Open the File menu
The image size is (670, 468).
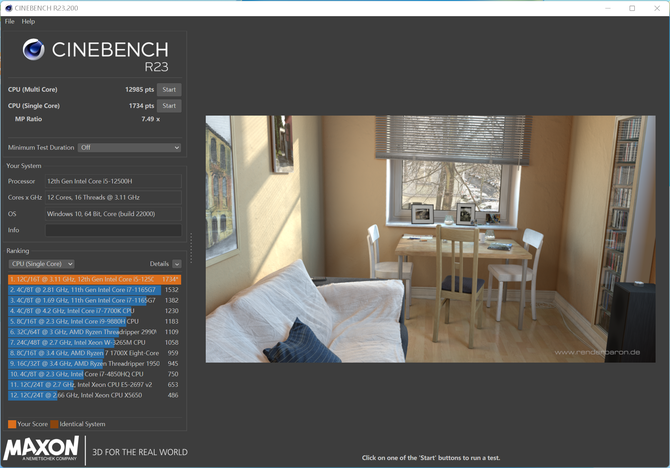(9, 21)
